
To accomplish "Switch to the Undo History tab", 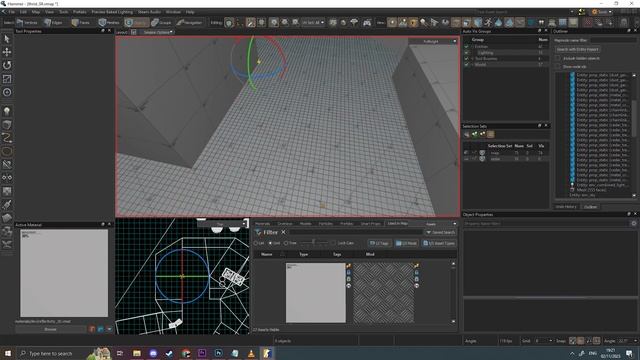I will [566, 207].
